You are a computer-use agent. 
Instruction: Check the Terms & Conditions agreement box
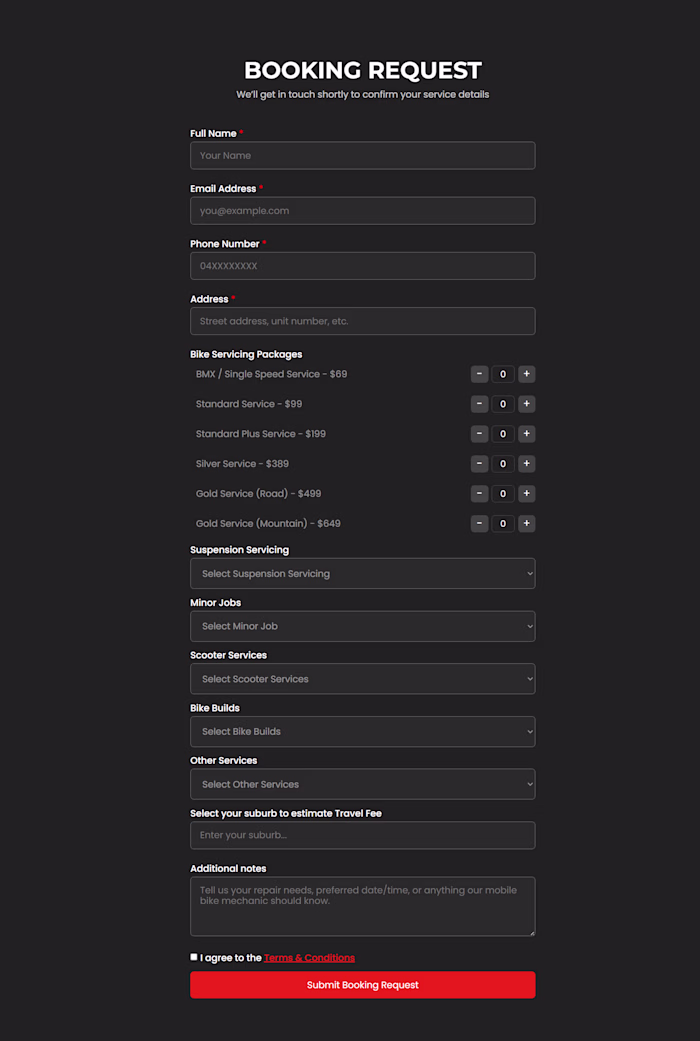(193, 957)
